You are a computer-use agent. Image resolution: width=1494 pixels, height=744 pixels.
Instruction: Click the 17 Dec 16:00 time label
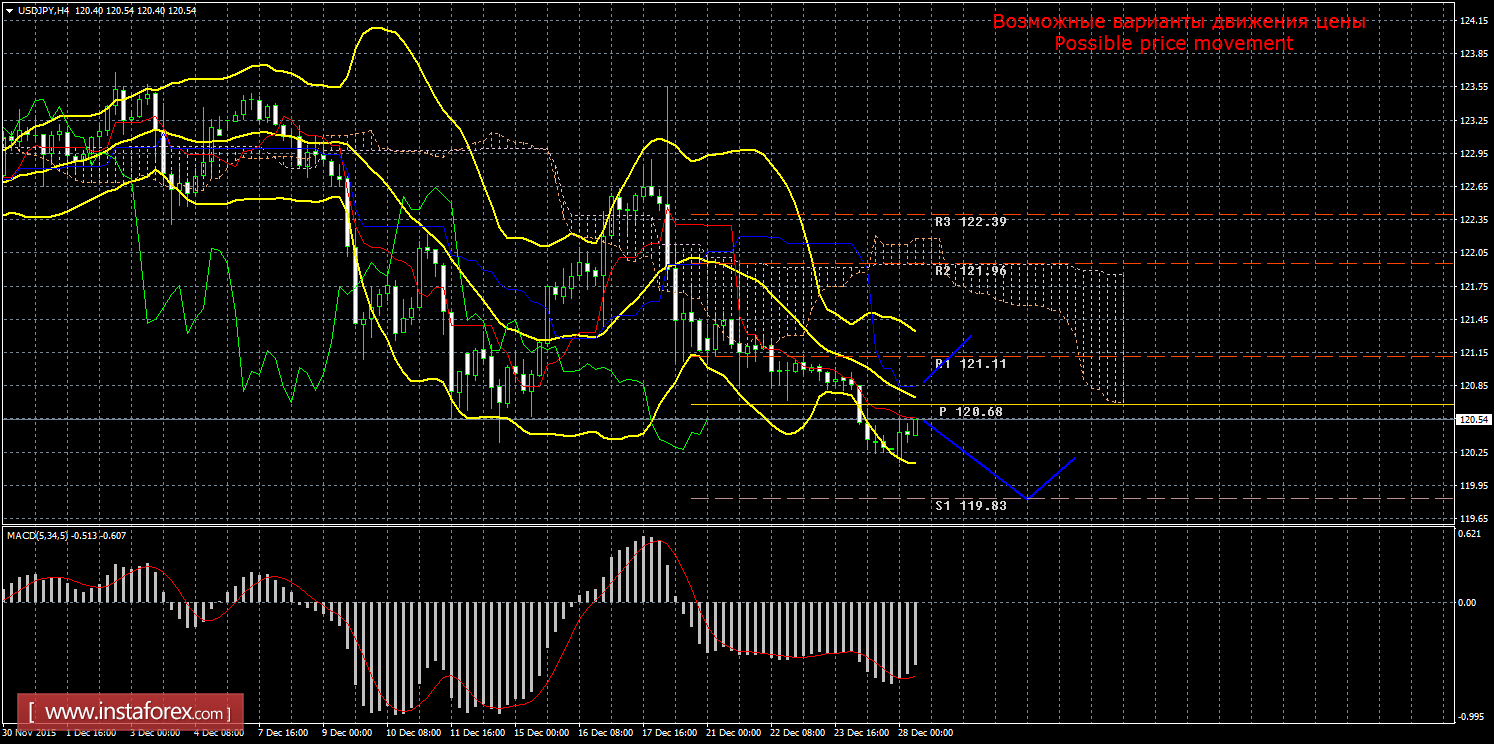(669, 733)
